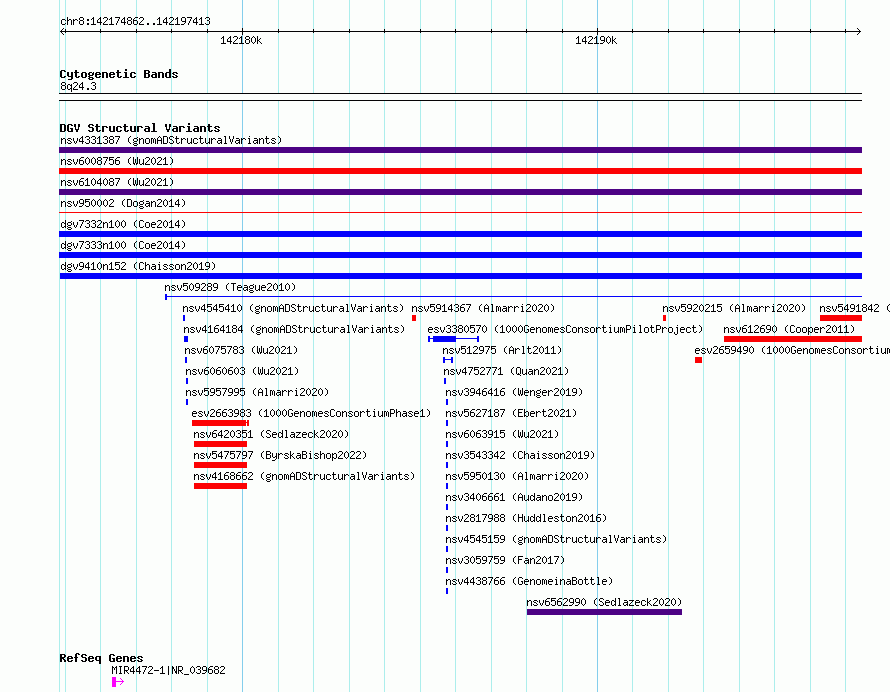
Task: Open nsv6420351 (Sedlazeck2020) label
Action: pos(271,434)
